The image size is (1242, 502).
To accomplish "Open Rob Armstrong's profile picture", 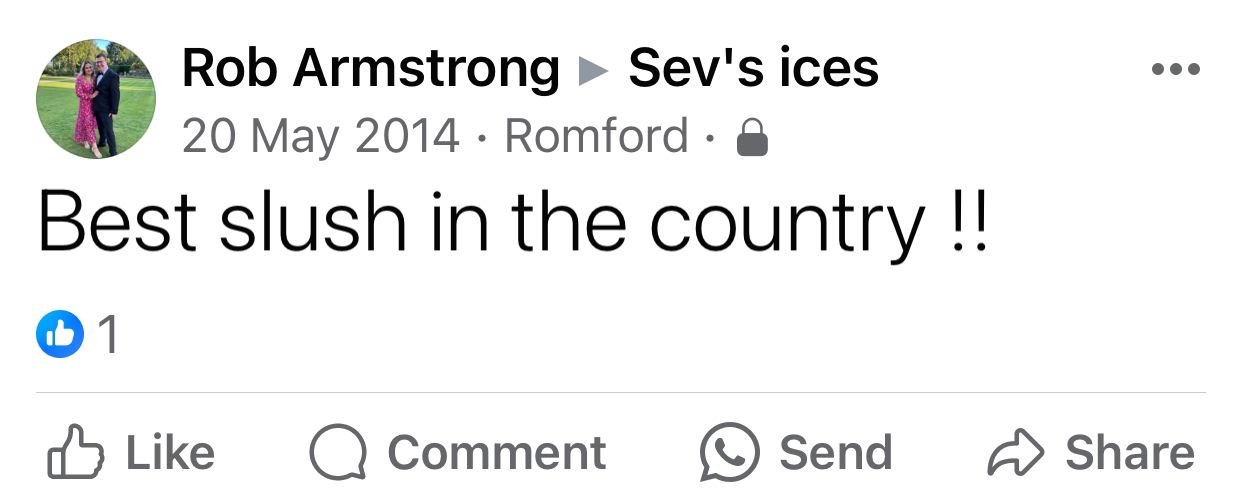I will (x=96, y=99).
